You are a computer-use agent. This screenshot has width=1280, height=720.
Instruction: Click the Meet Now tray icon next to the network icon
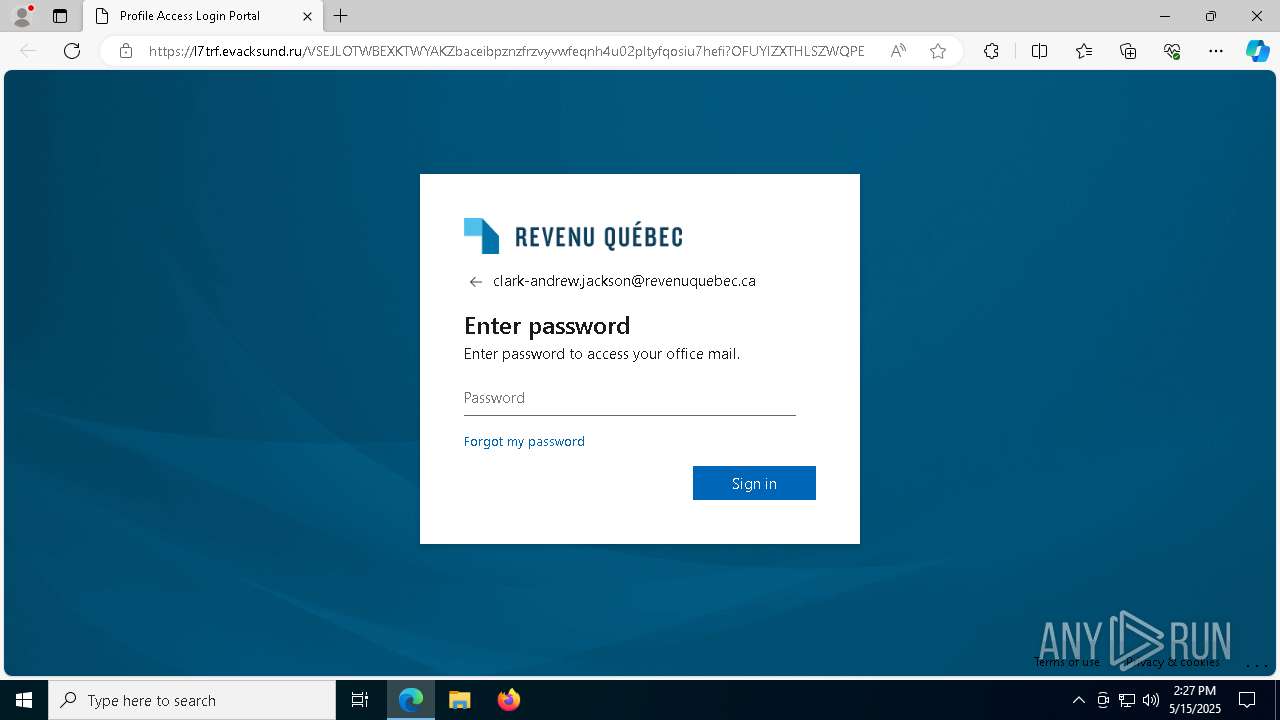[x=1103, y=700]
